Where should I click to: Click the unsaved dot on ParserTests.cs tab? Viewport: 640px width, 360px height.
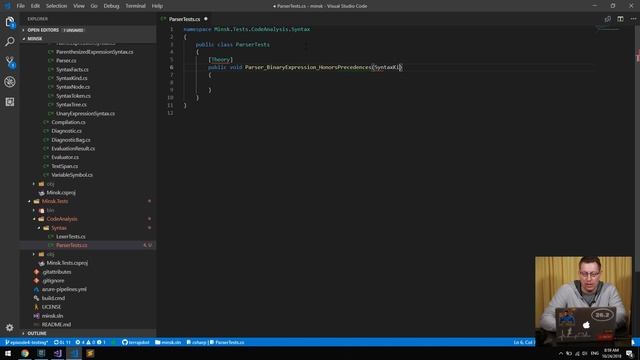[206, 19]
